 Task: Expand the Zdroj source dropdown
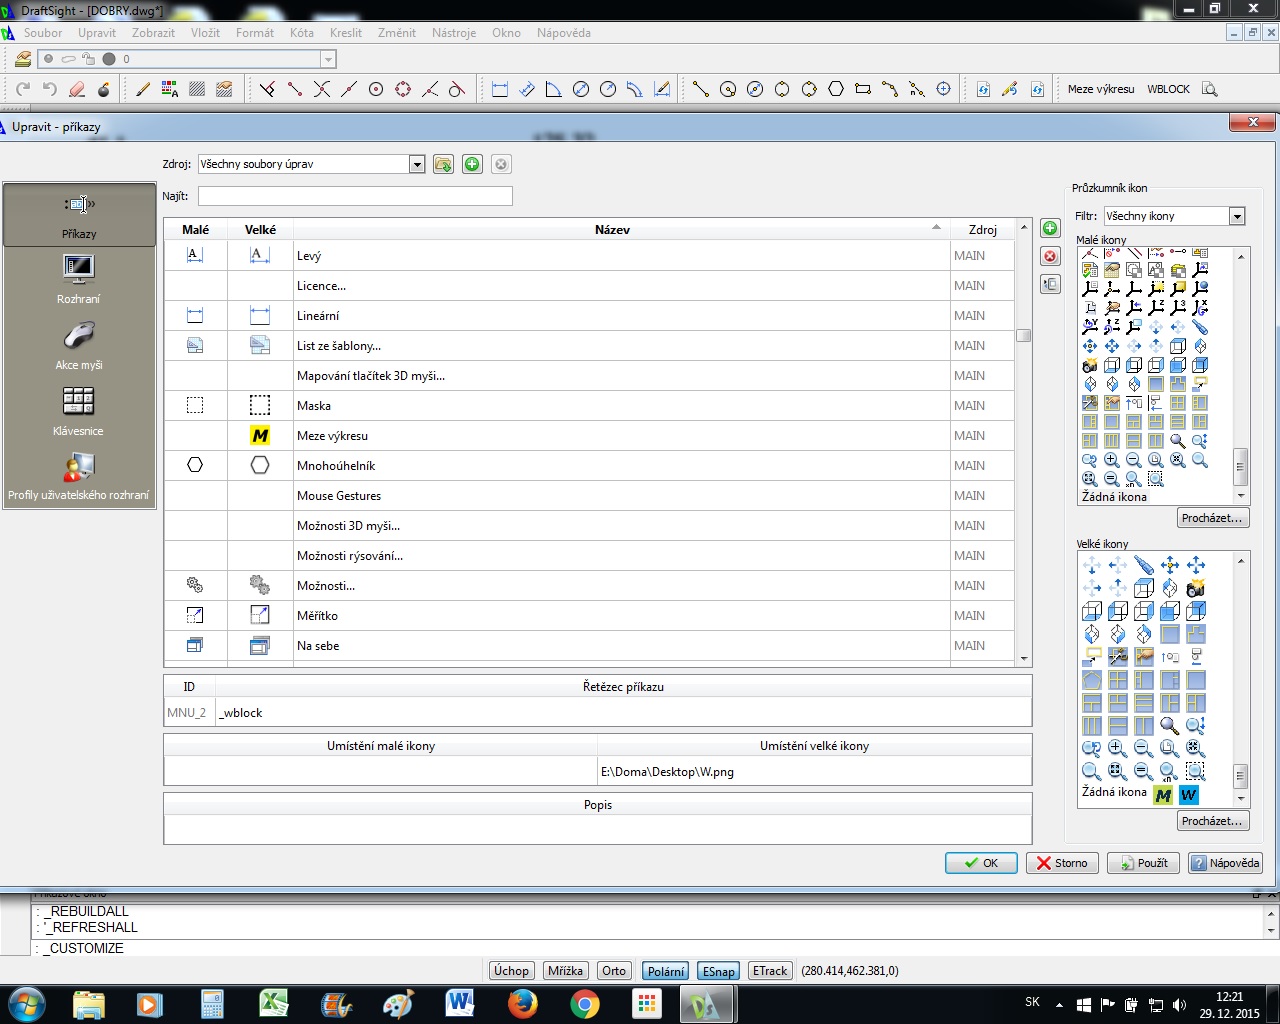(x=417, y=164)
